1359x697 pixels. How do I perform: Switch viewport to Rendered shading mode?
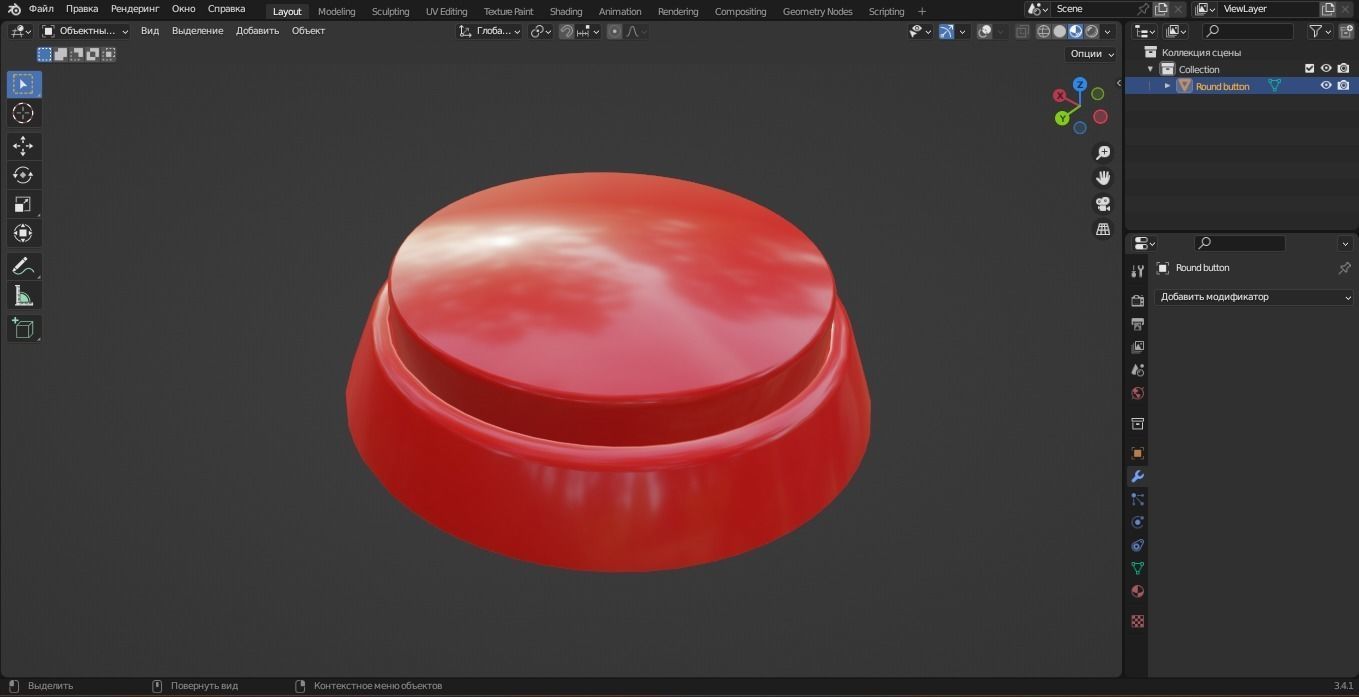point(1091,31)
